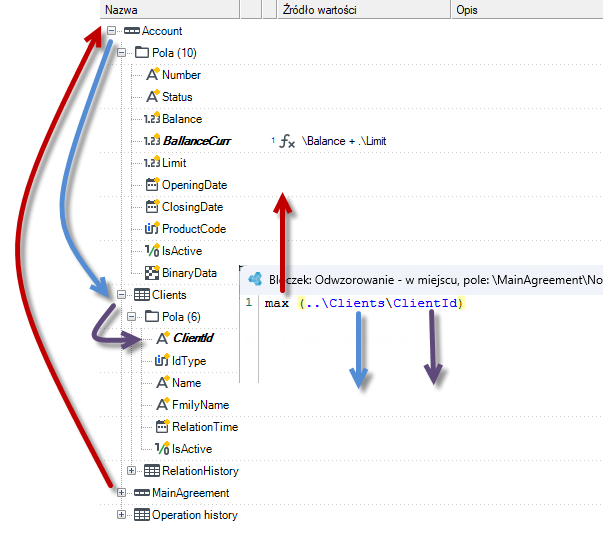Screen dimensions: 603x551
Task: Click the Clients table icon
Action: coord(142,295)
